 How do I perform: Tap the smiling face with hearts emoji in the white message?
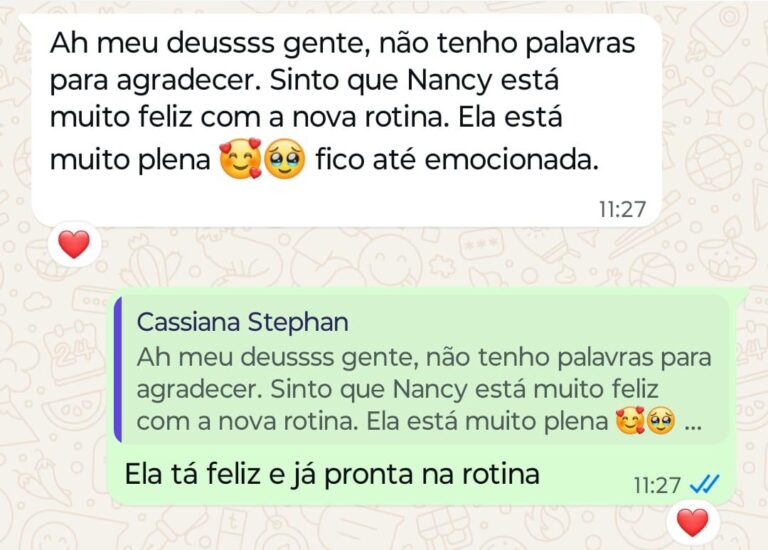(x=240, y=158)
